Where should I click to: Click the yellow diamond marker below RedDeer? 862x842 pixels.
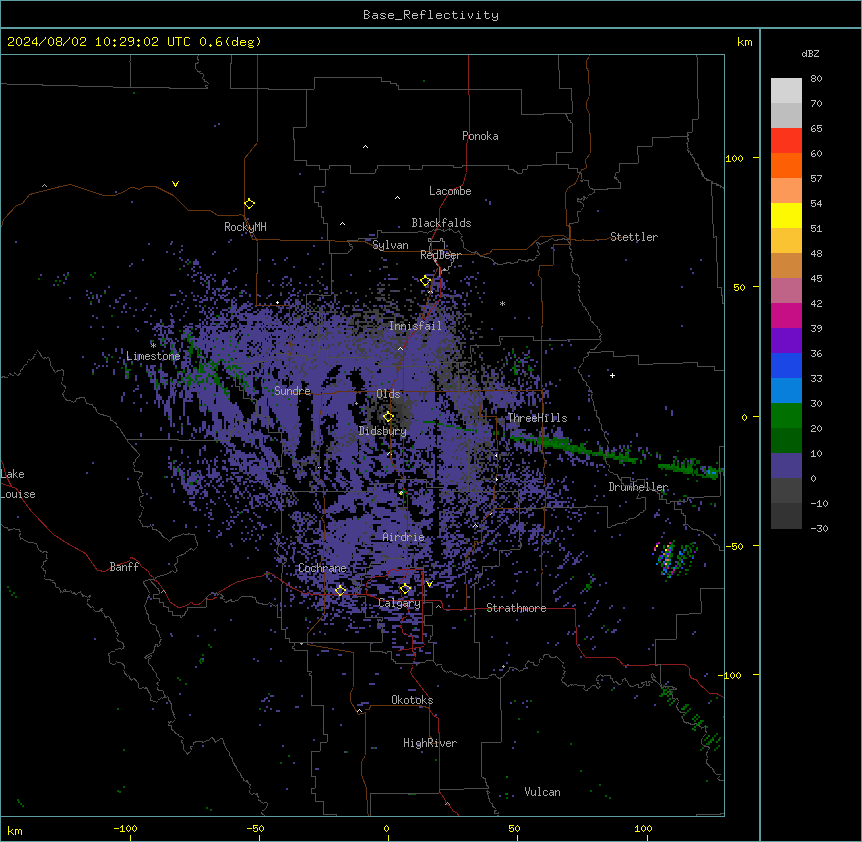426,281
